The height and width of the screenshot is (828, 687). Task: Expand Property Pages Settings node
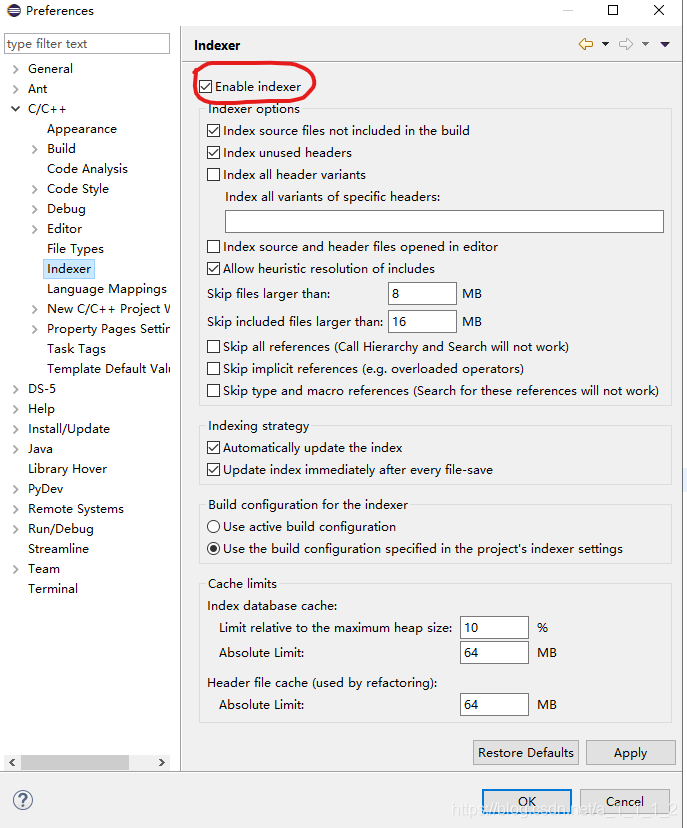click(x=34, y=330)
